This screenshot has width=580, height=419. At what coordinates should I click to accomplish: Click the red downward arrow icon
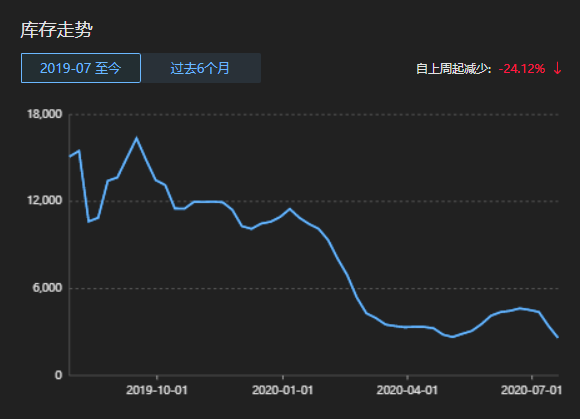coord(557,68)
